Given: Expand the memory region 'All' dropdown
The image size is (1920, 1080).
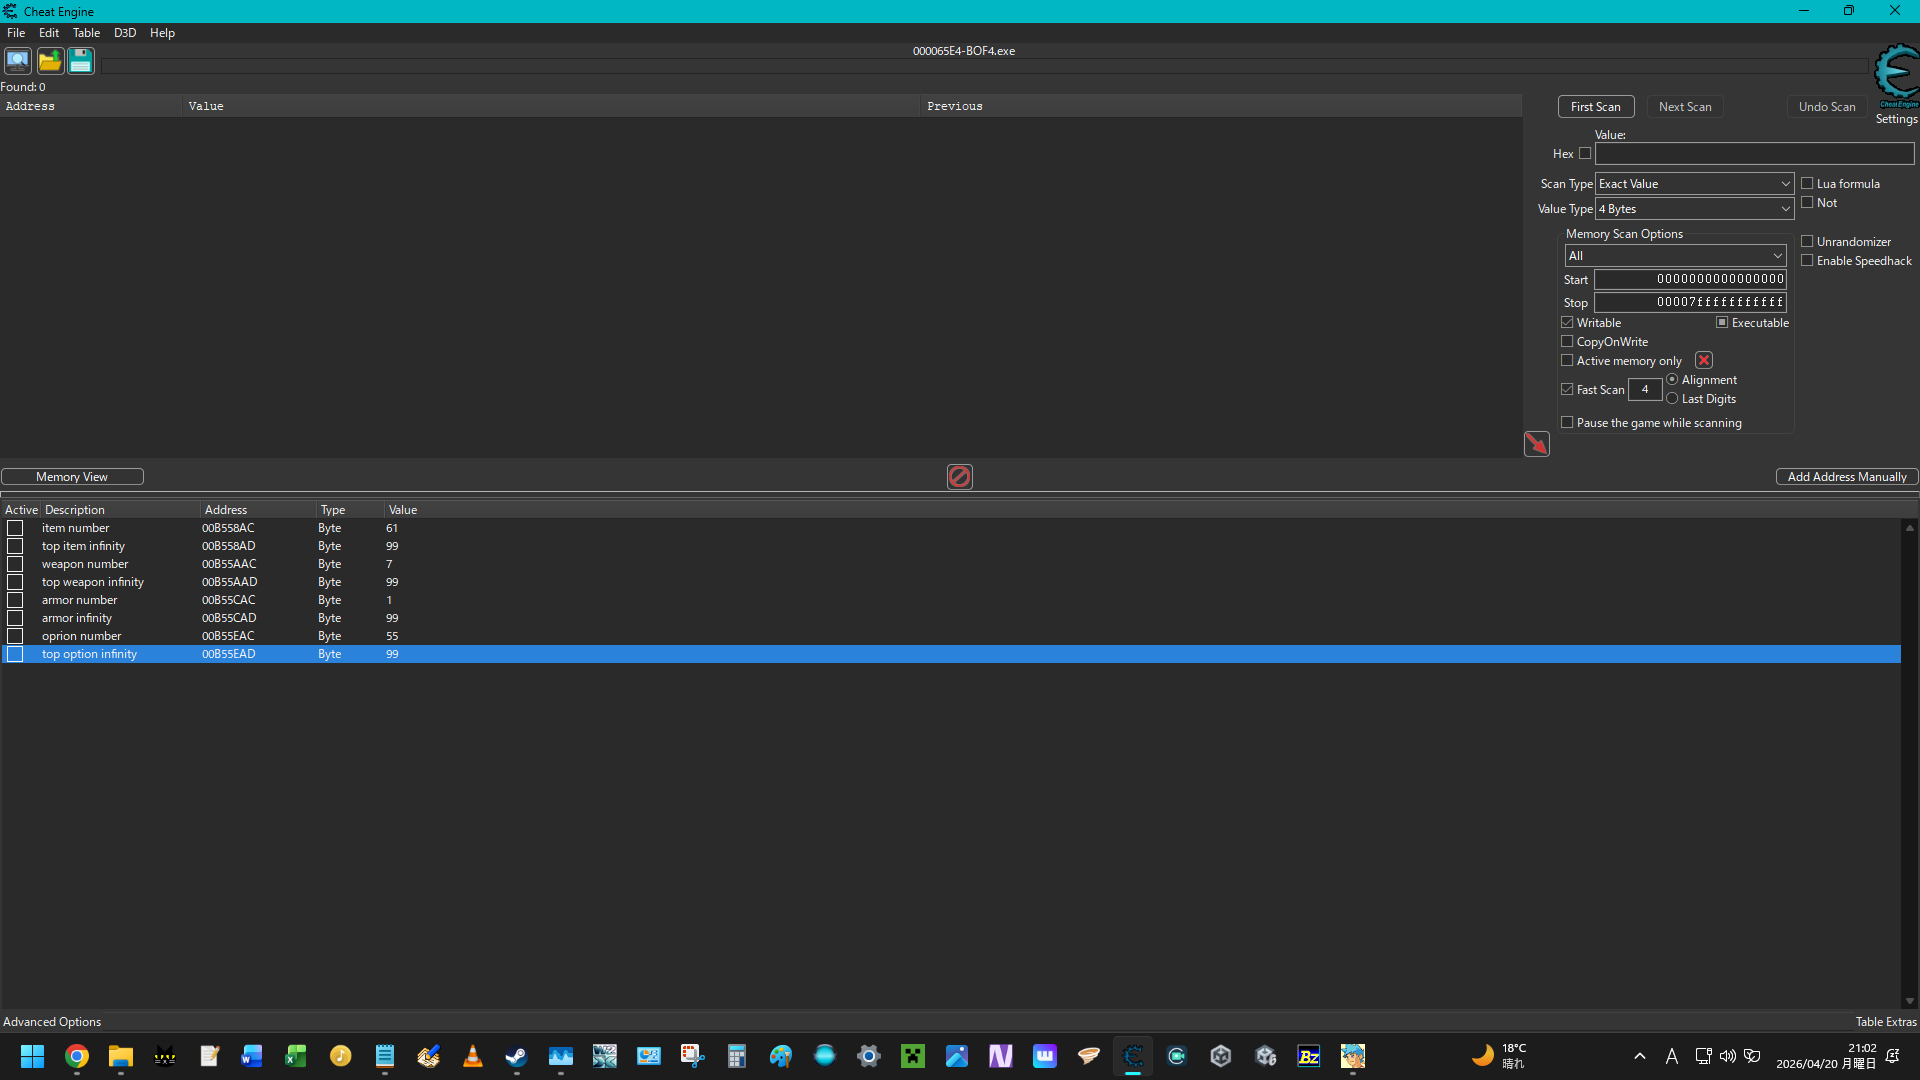Looking at the screenshot, I should click(x=1675, y=256).
